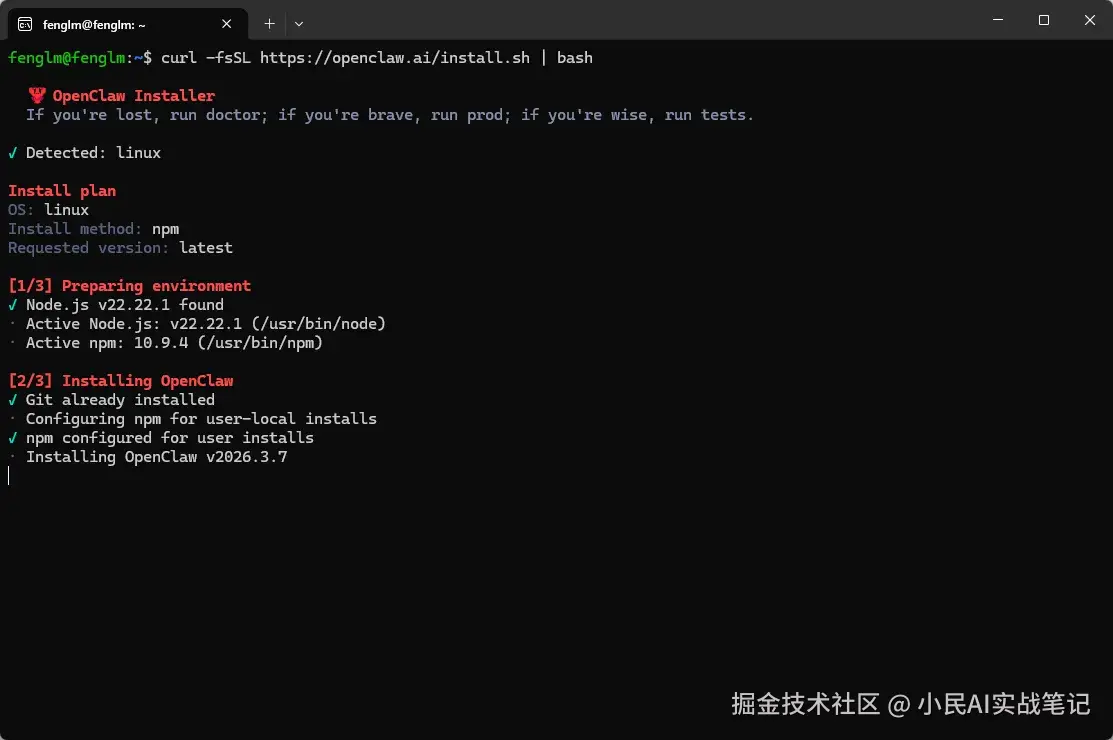The image size is (1113, 740).
Task: Open a new terminal tab
Action: (x=269, y=24)
